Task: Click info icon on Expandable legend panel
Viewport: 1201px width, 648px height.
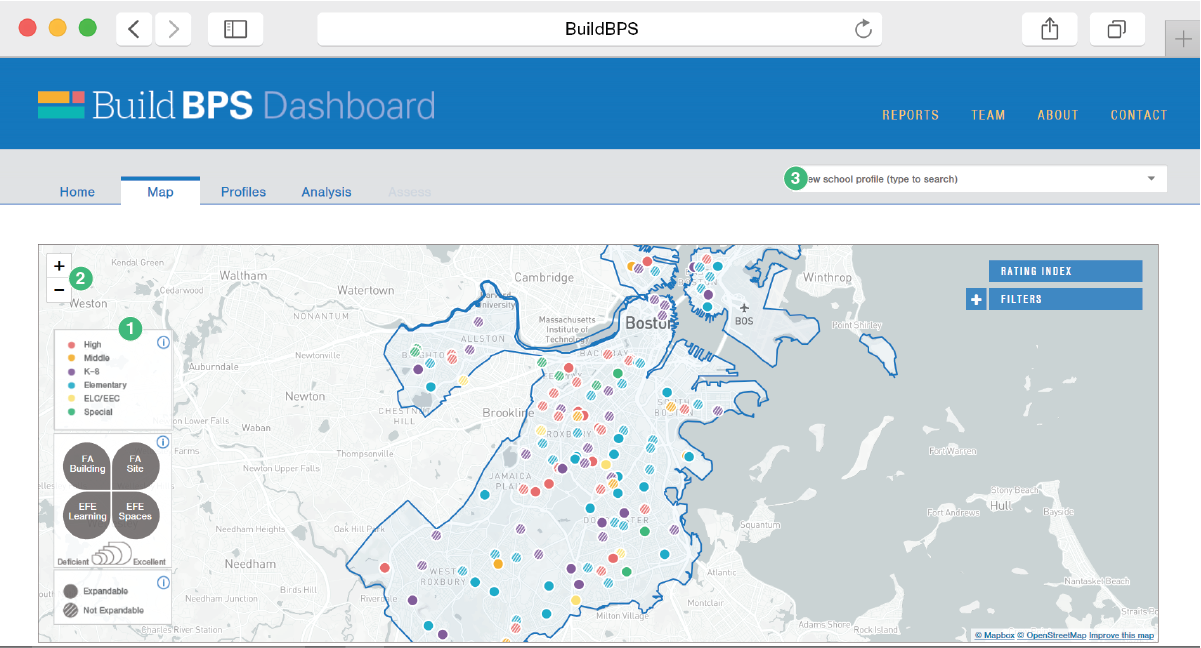Action: [x=163, y=583]
